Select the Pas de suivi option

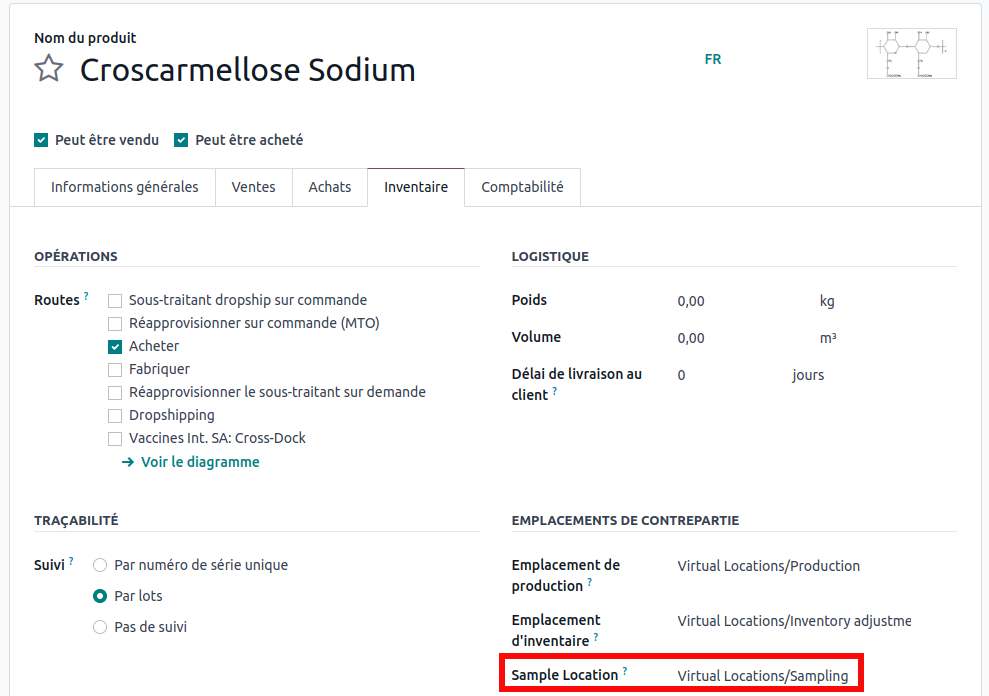pos(100,628)
